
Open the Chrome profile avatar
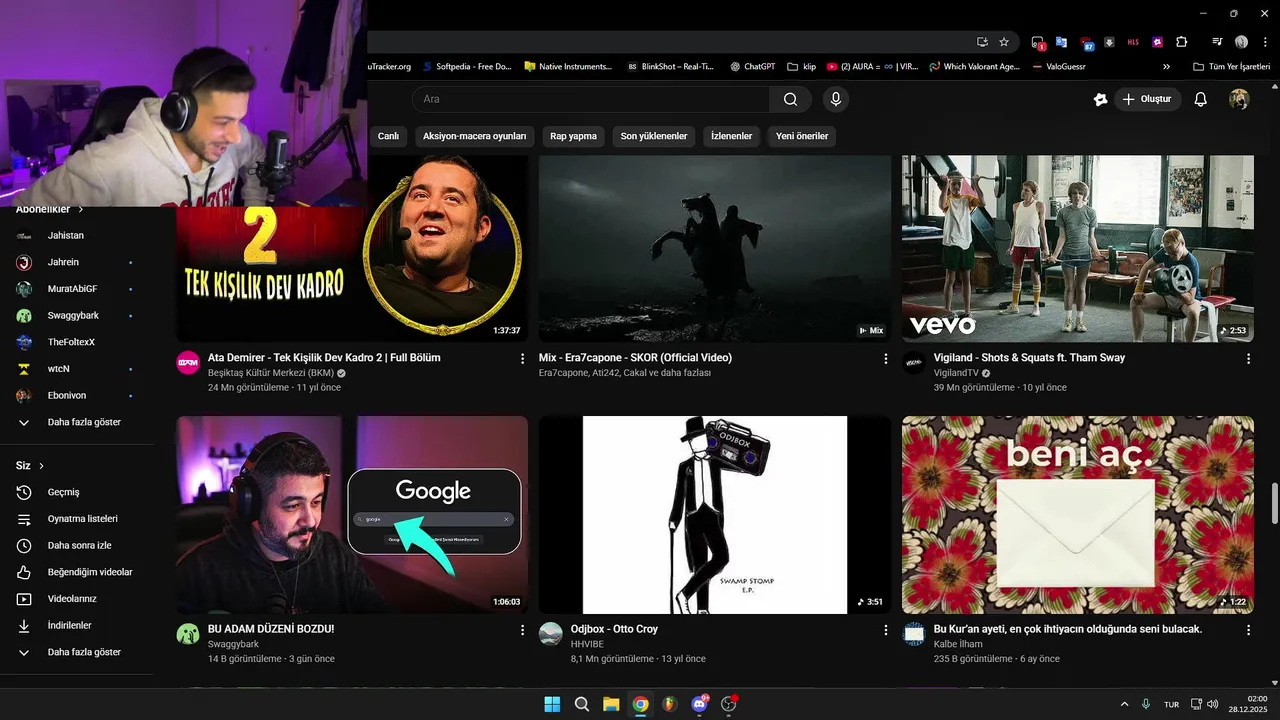click(1241, 42)
